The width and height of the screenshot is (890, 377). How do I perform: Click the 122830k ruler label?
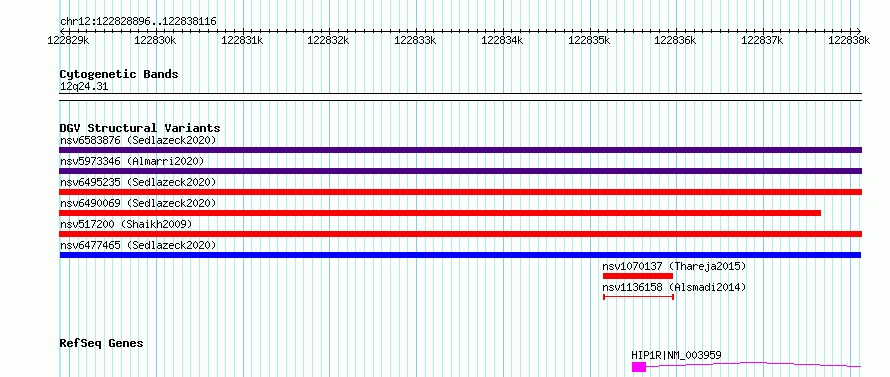pyautogui.click(x=155, y=40)
